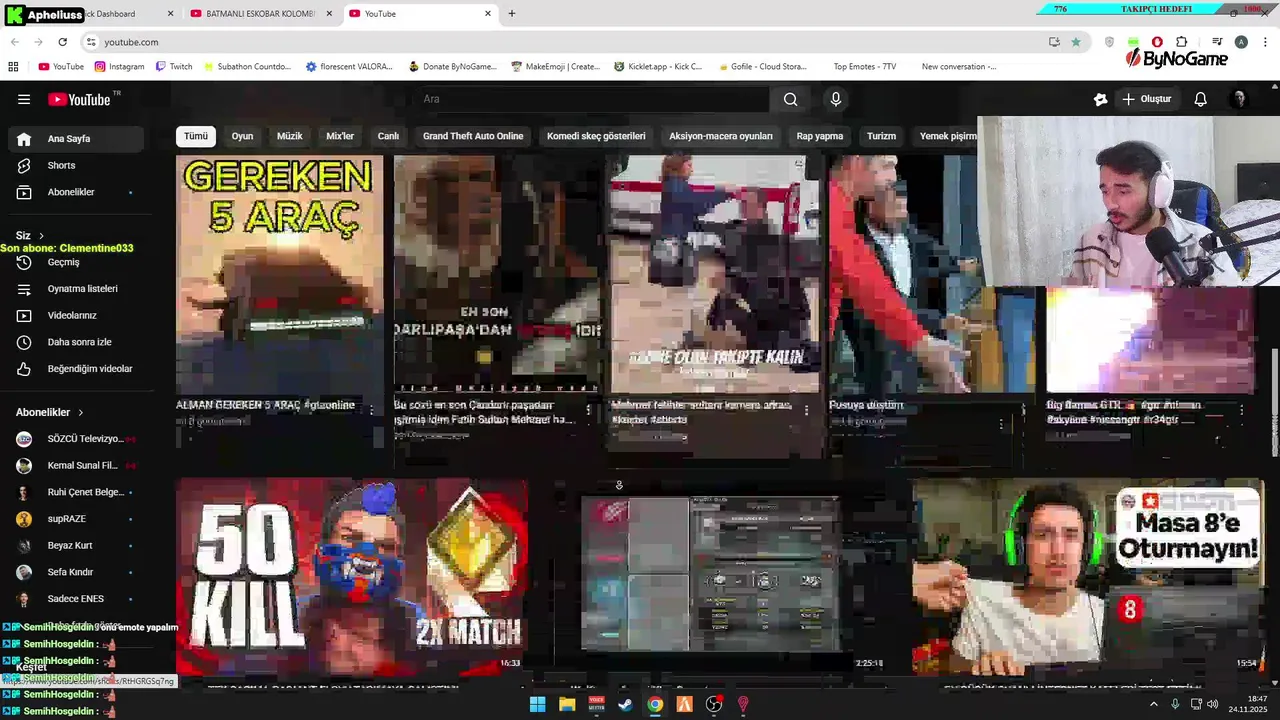Screen dimensions: 1280x720
Task: Select the Canlı filter chip
Action: point(388,136)
